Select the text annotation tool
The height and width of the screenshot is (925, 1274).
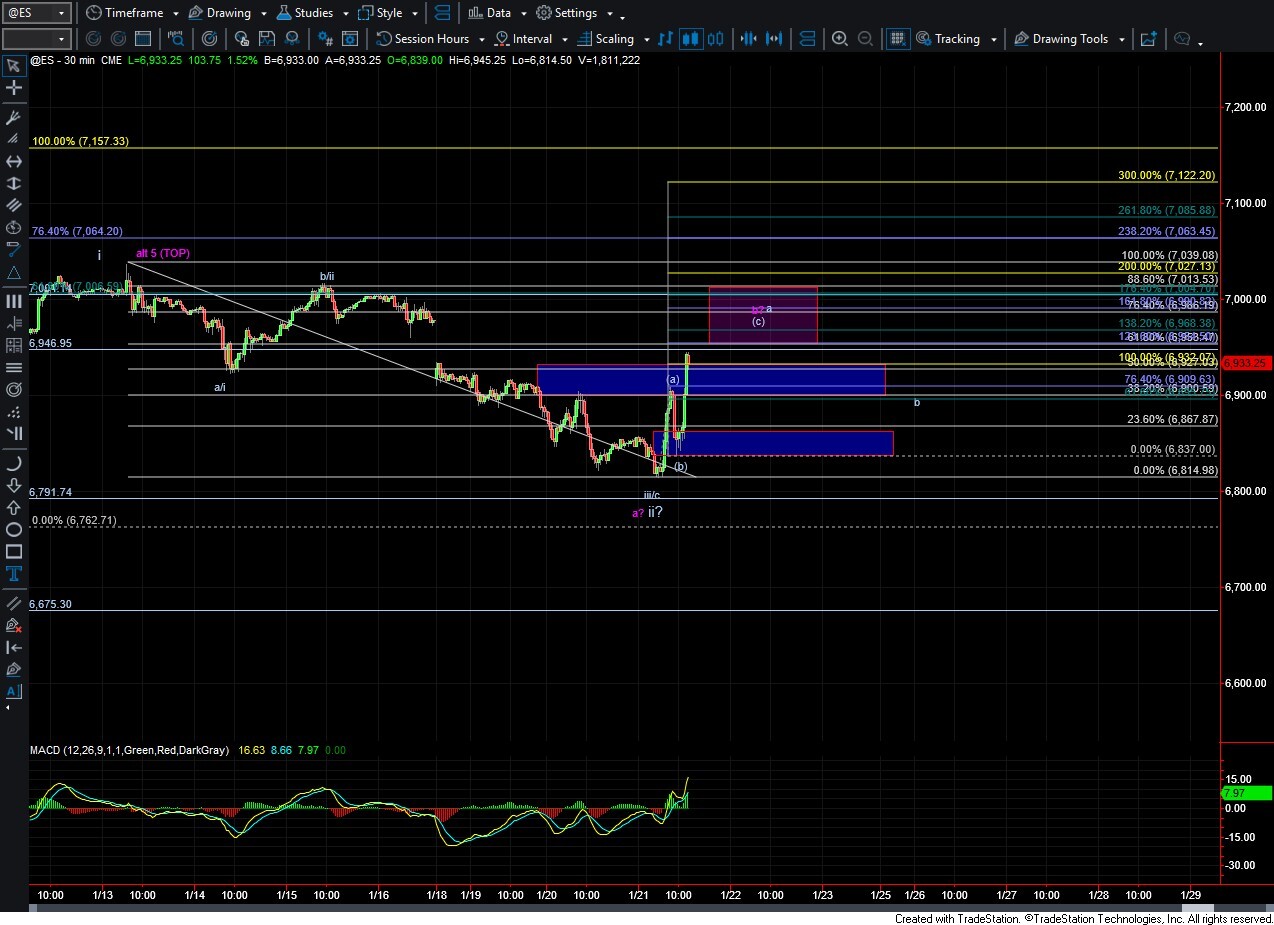coord(14,574)
